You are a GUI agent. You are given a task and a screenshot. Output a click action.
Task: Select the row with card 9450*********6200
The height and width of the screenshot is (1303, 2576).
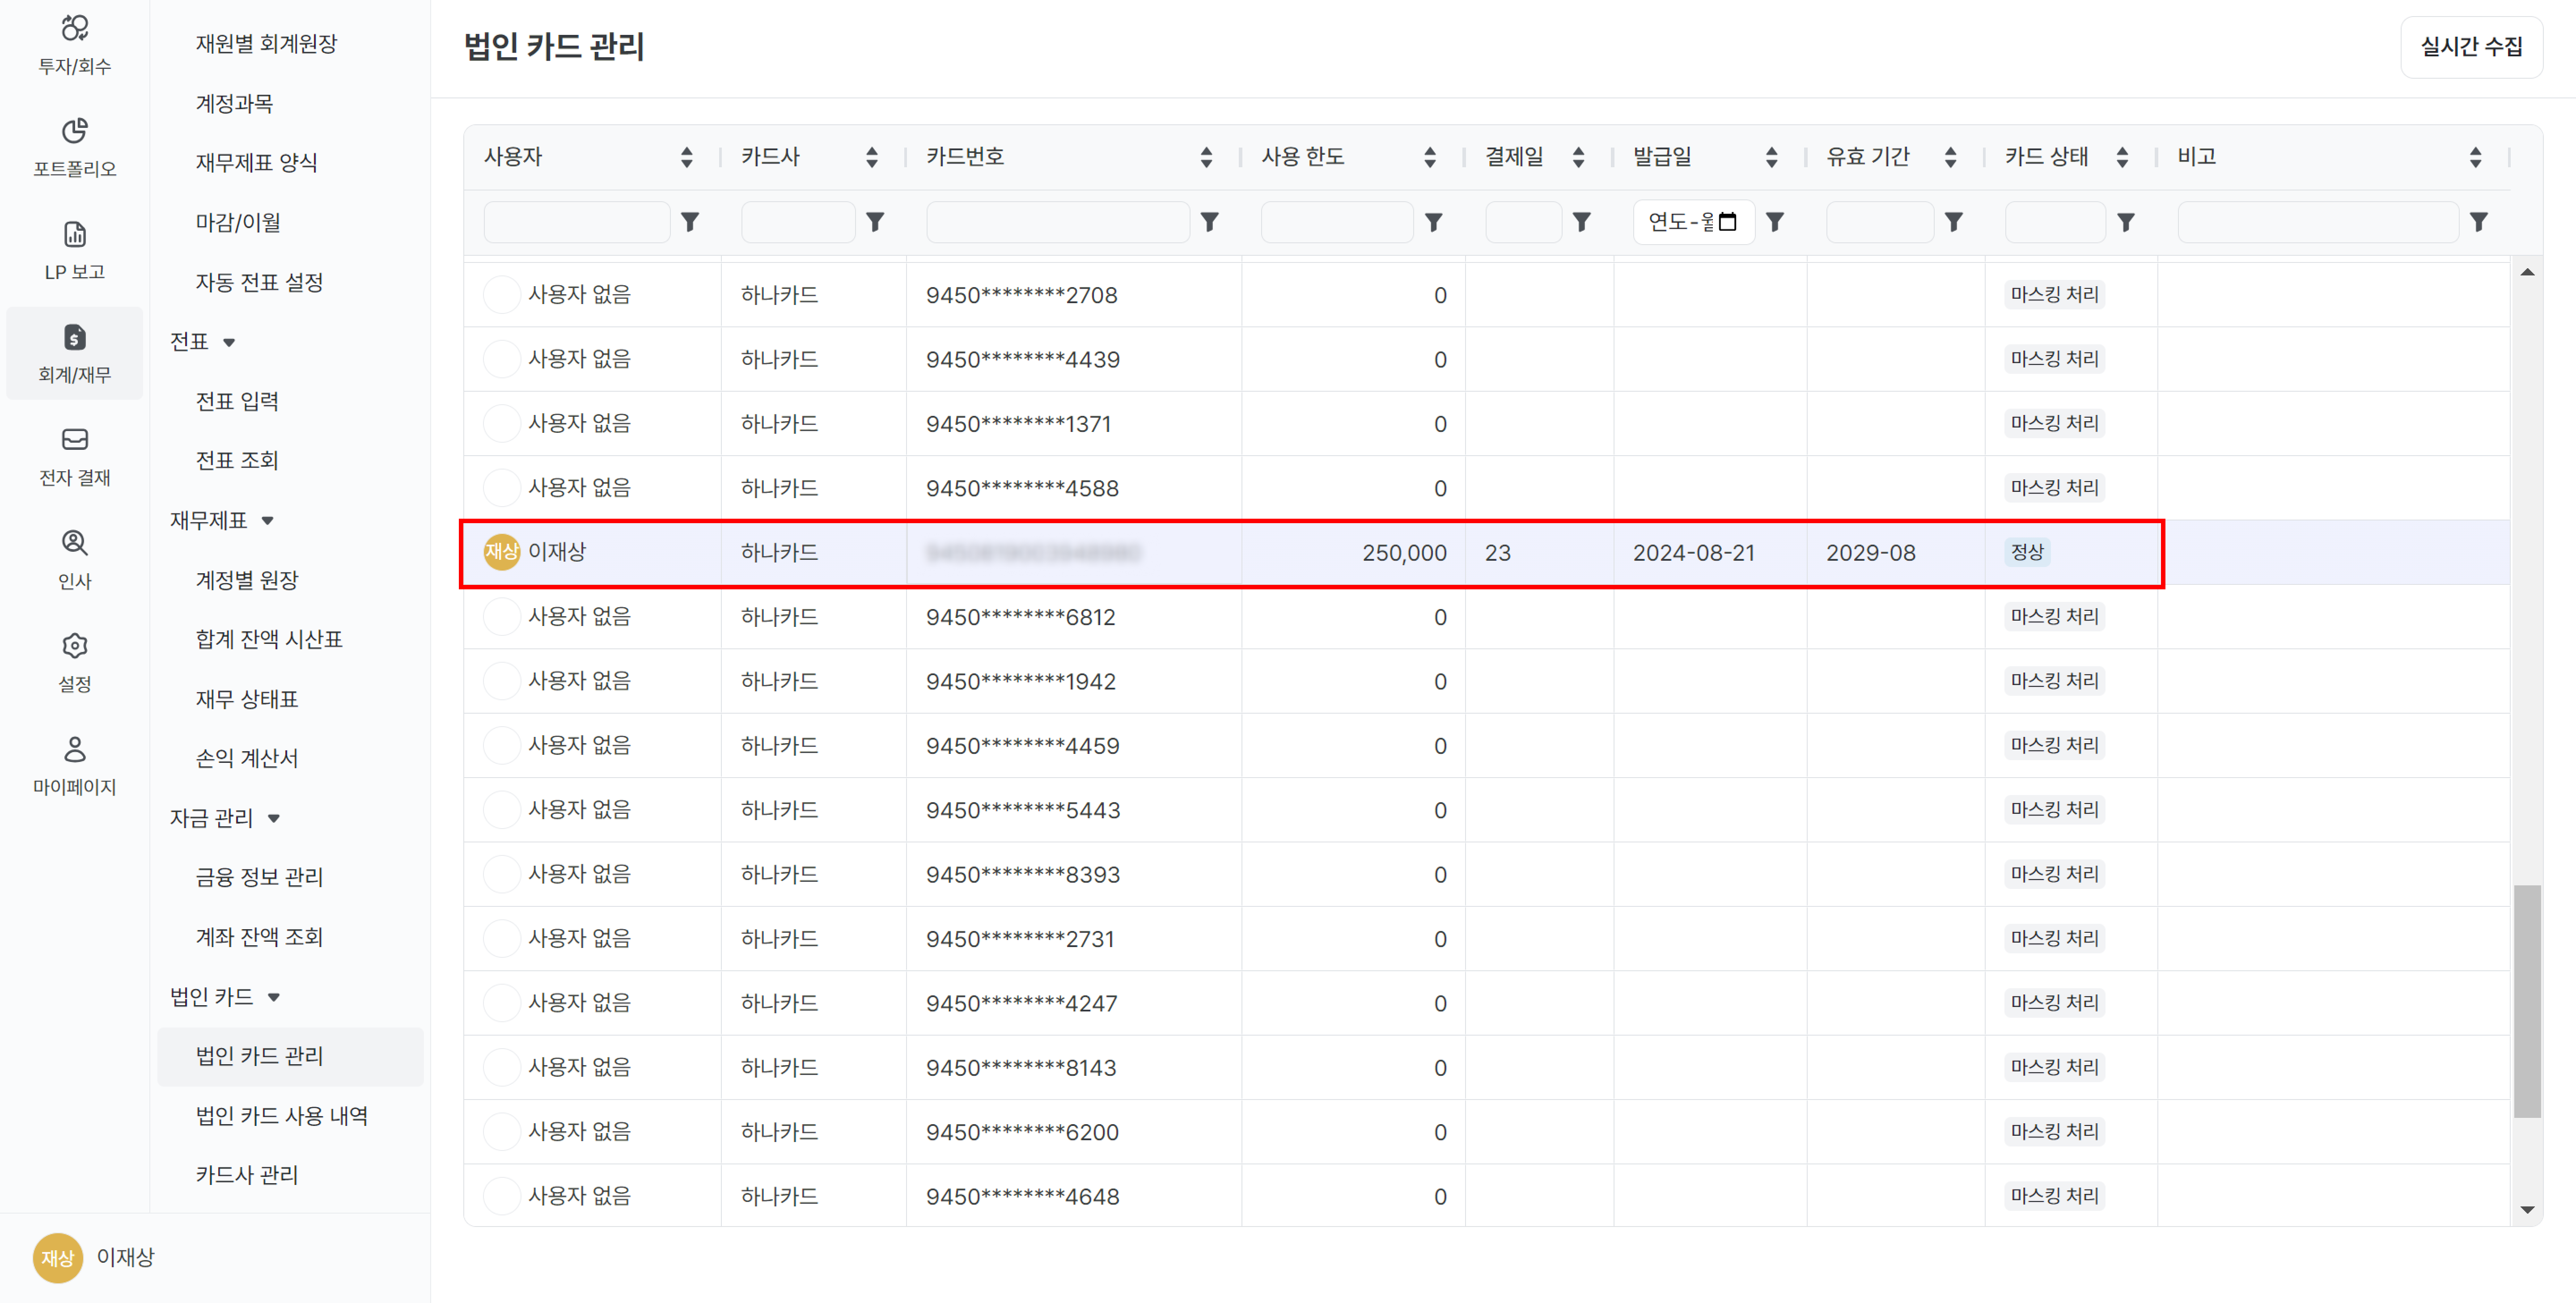(x=1486, y=1132)
